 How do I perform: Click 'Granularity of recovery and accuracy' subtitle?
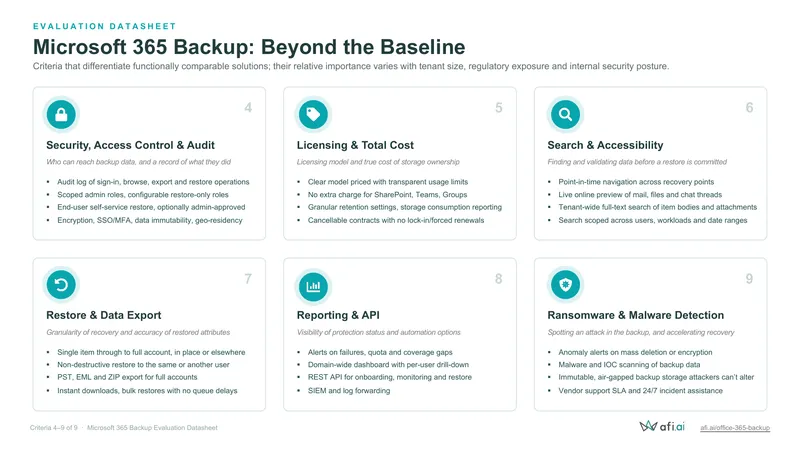click(x=138, y=332)
